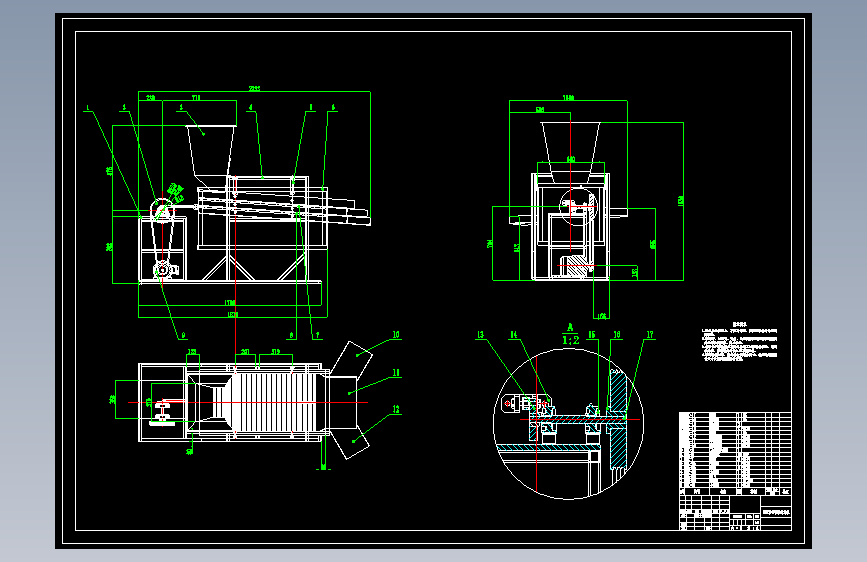Image resolution: width=867 pixels, height=562 pixels.
Task: Click part callout number 7
Action: point(317,335)
